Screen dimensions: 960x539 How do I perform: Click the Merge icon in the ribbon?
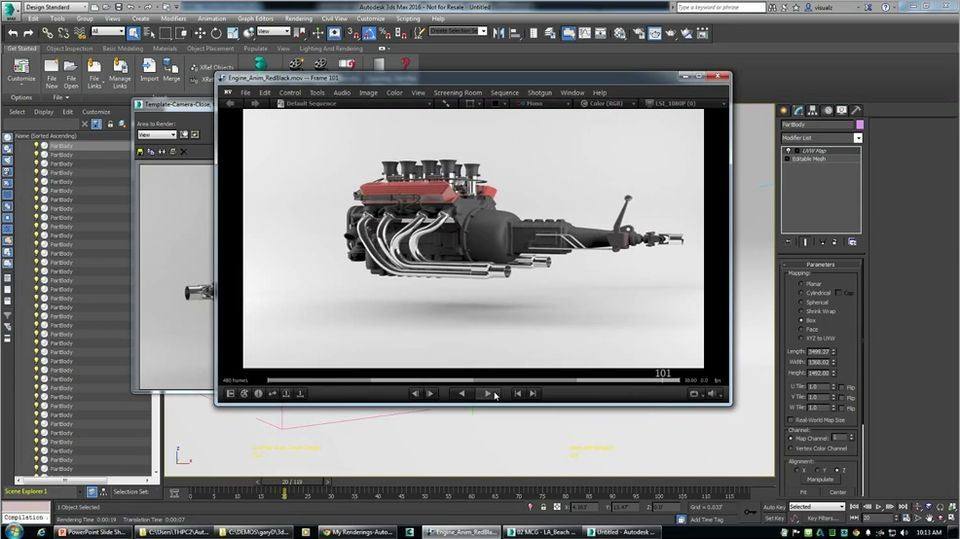[x=172, y=68]
